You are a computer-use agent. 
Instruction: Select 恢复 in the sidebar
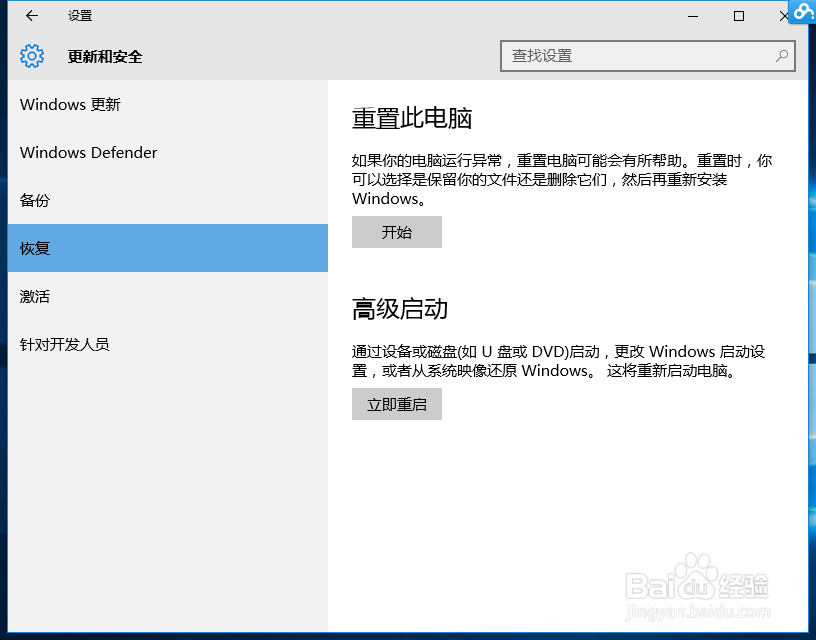[168, 248]
